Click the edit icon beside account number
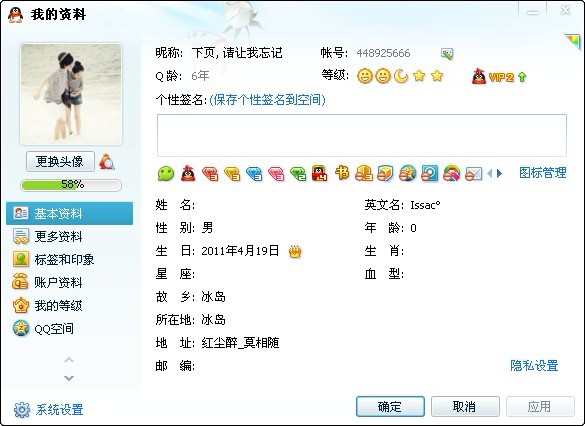The image size is (585, 426). (x=447, y=54)
